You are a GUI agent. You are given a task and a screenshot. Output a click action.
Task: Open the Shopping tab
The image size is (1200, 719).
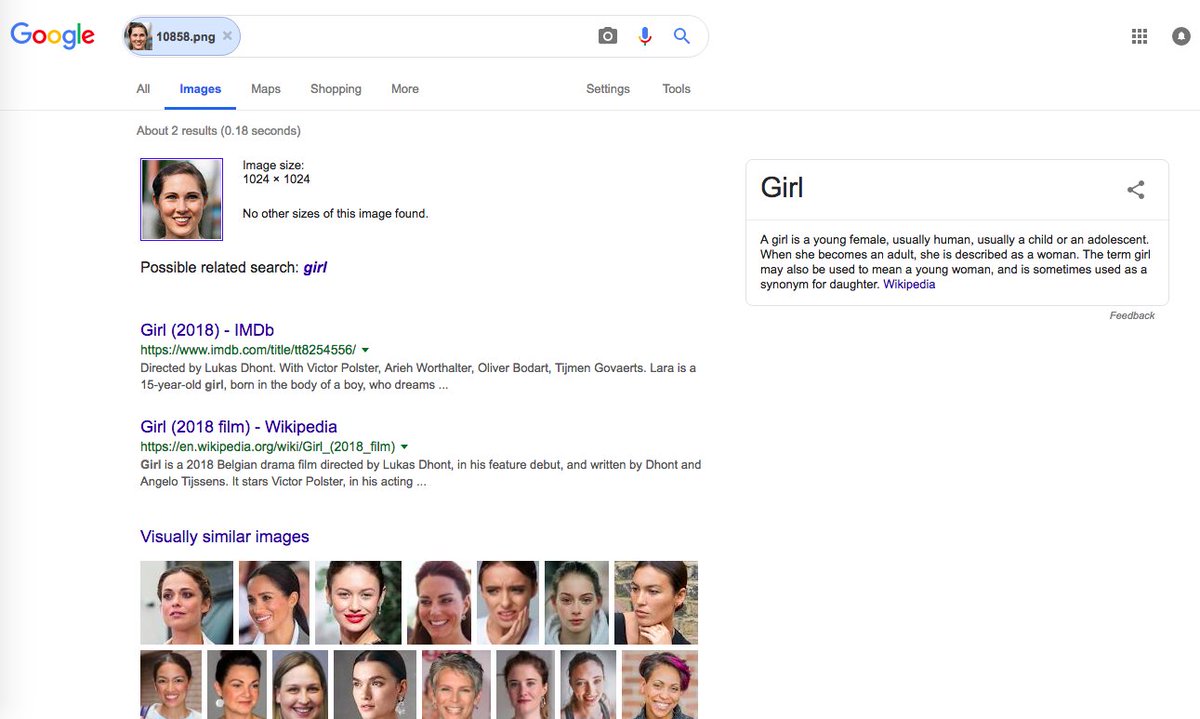[x=336, y=89]
